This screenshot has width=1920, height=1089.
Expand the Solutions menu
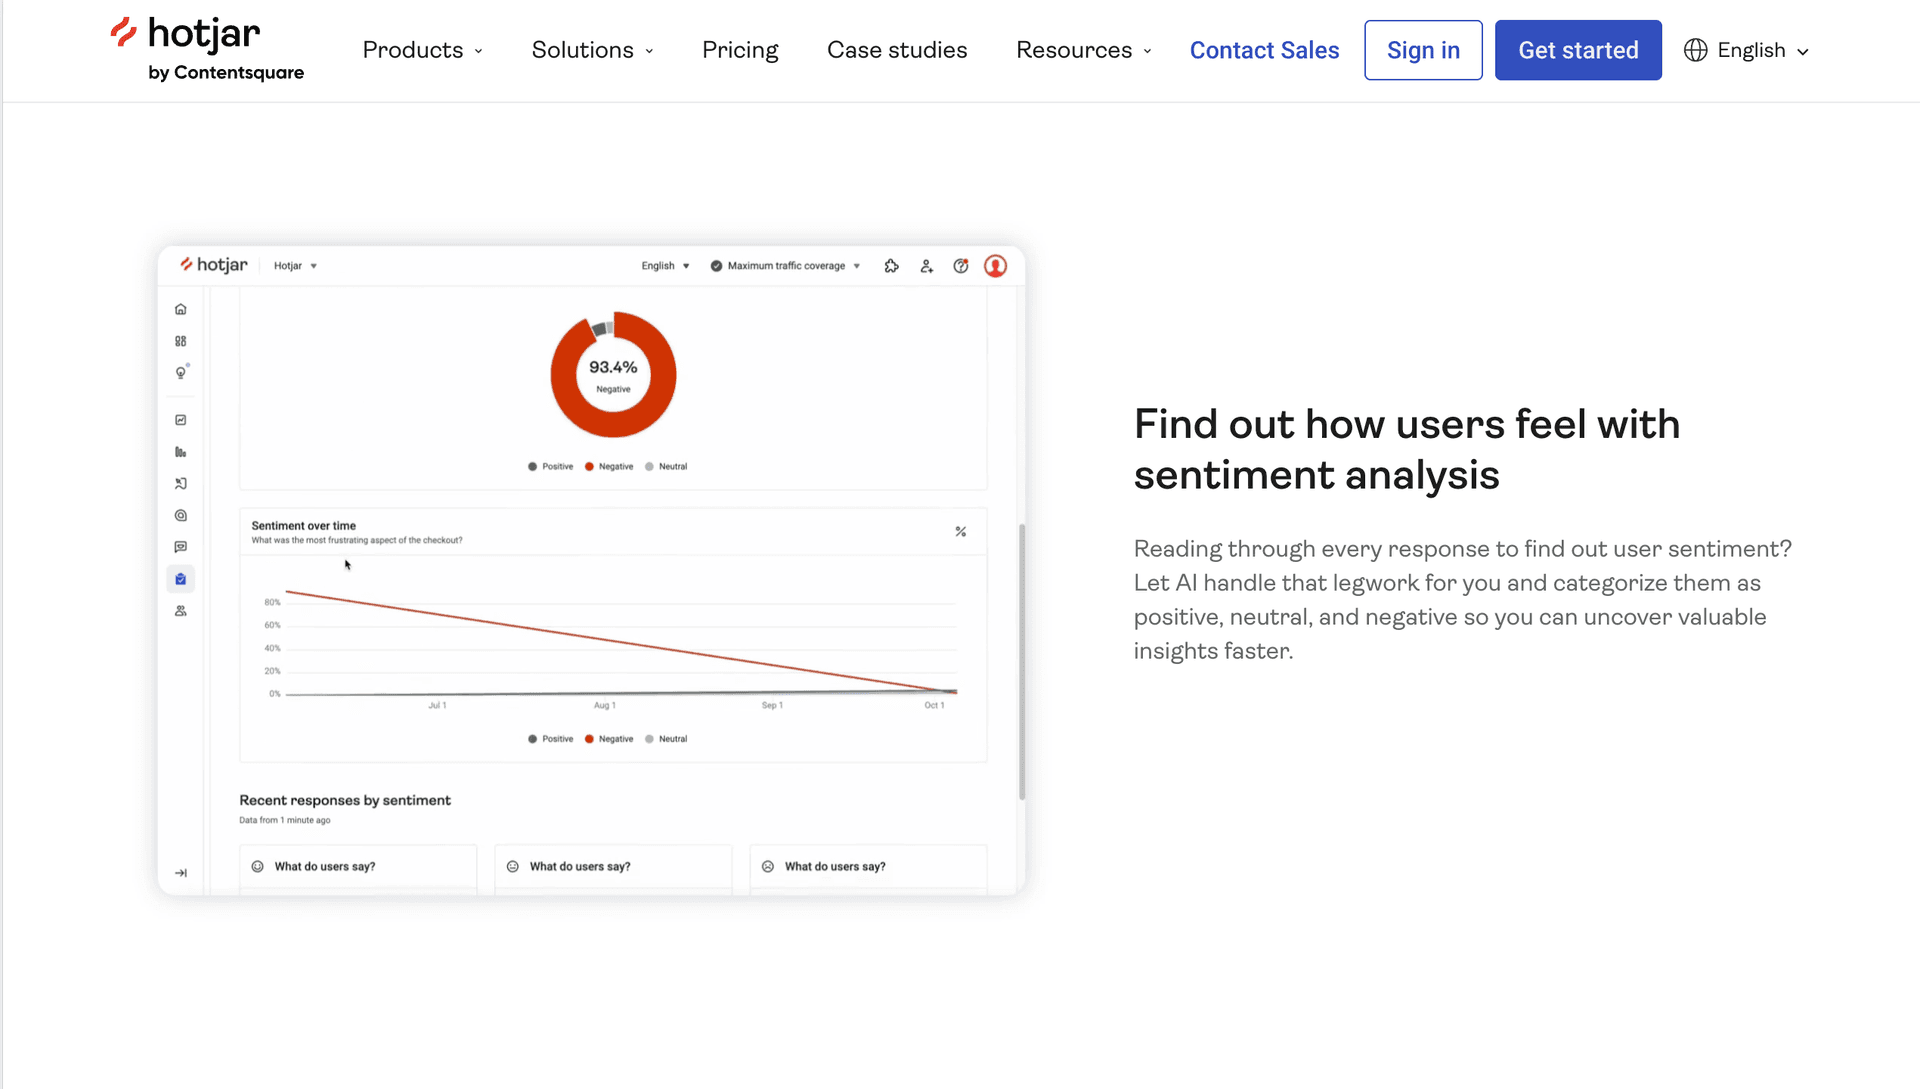pos(592,50)
